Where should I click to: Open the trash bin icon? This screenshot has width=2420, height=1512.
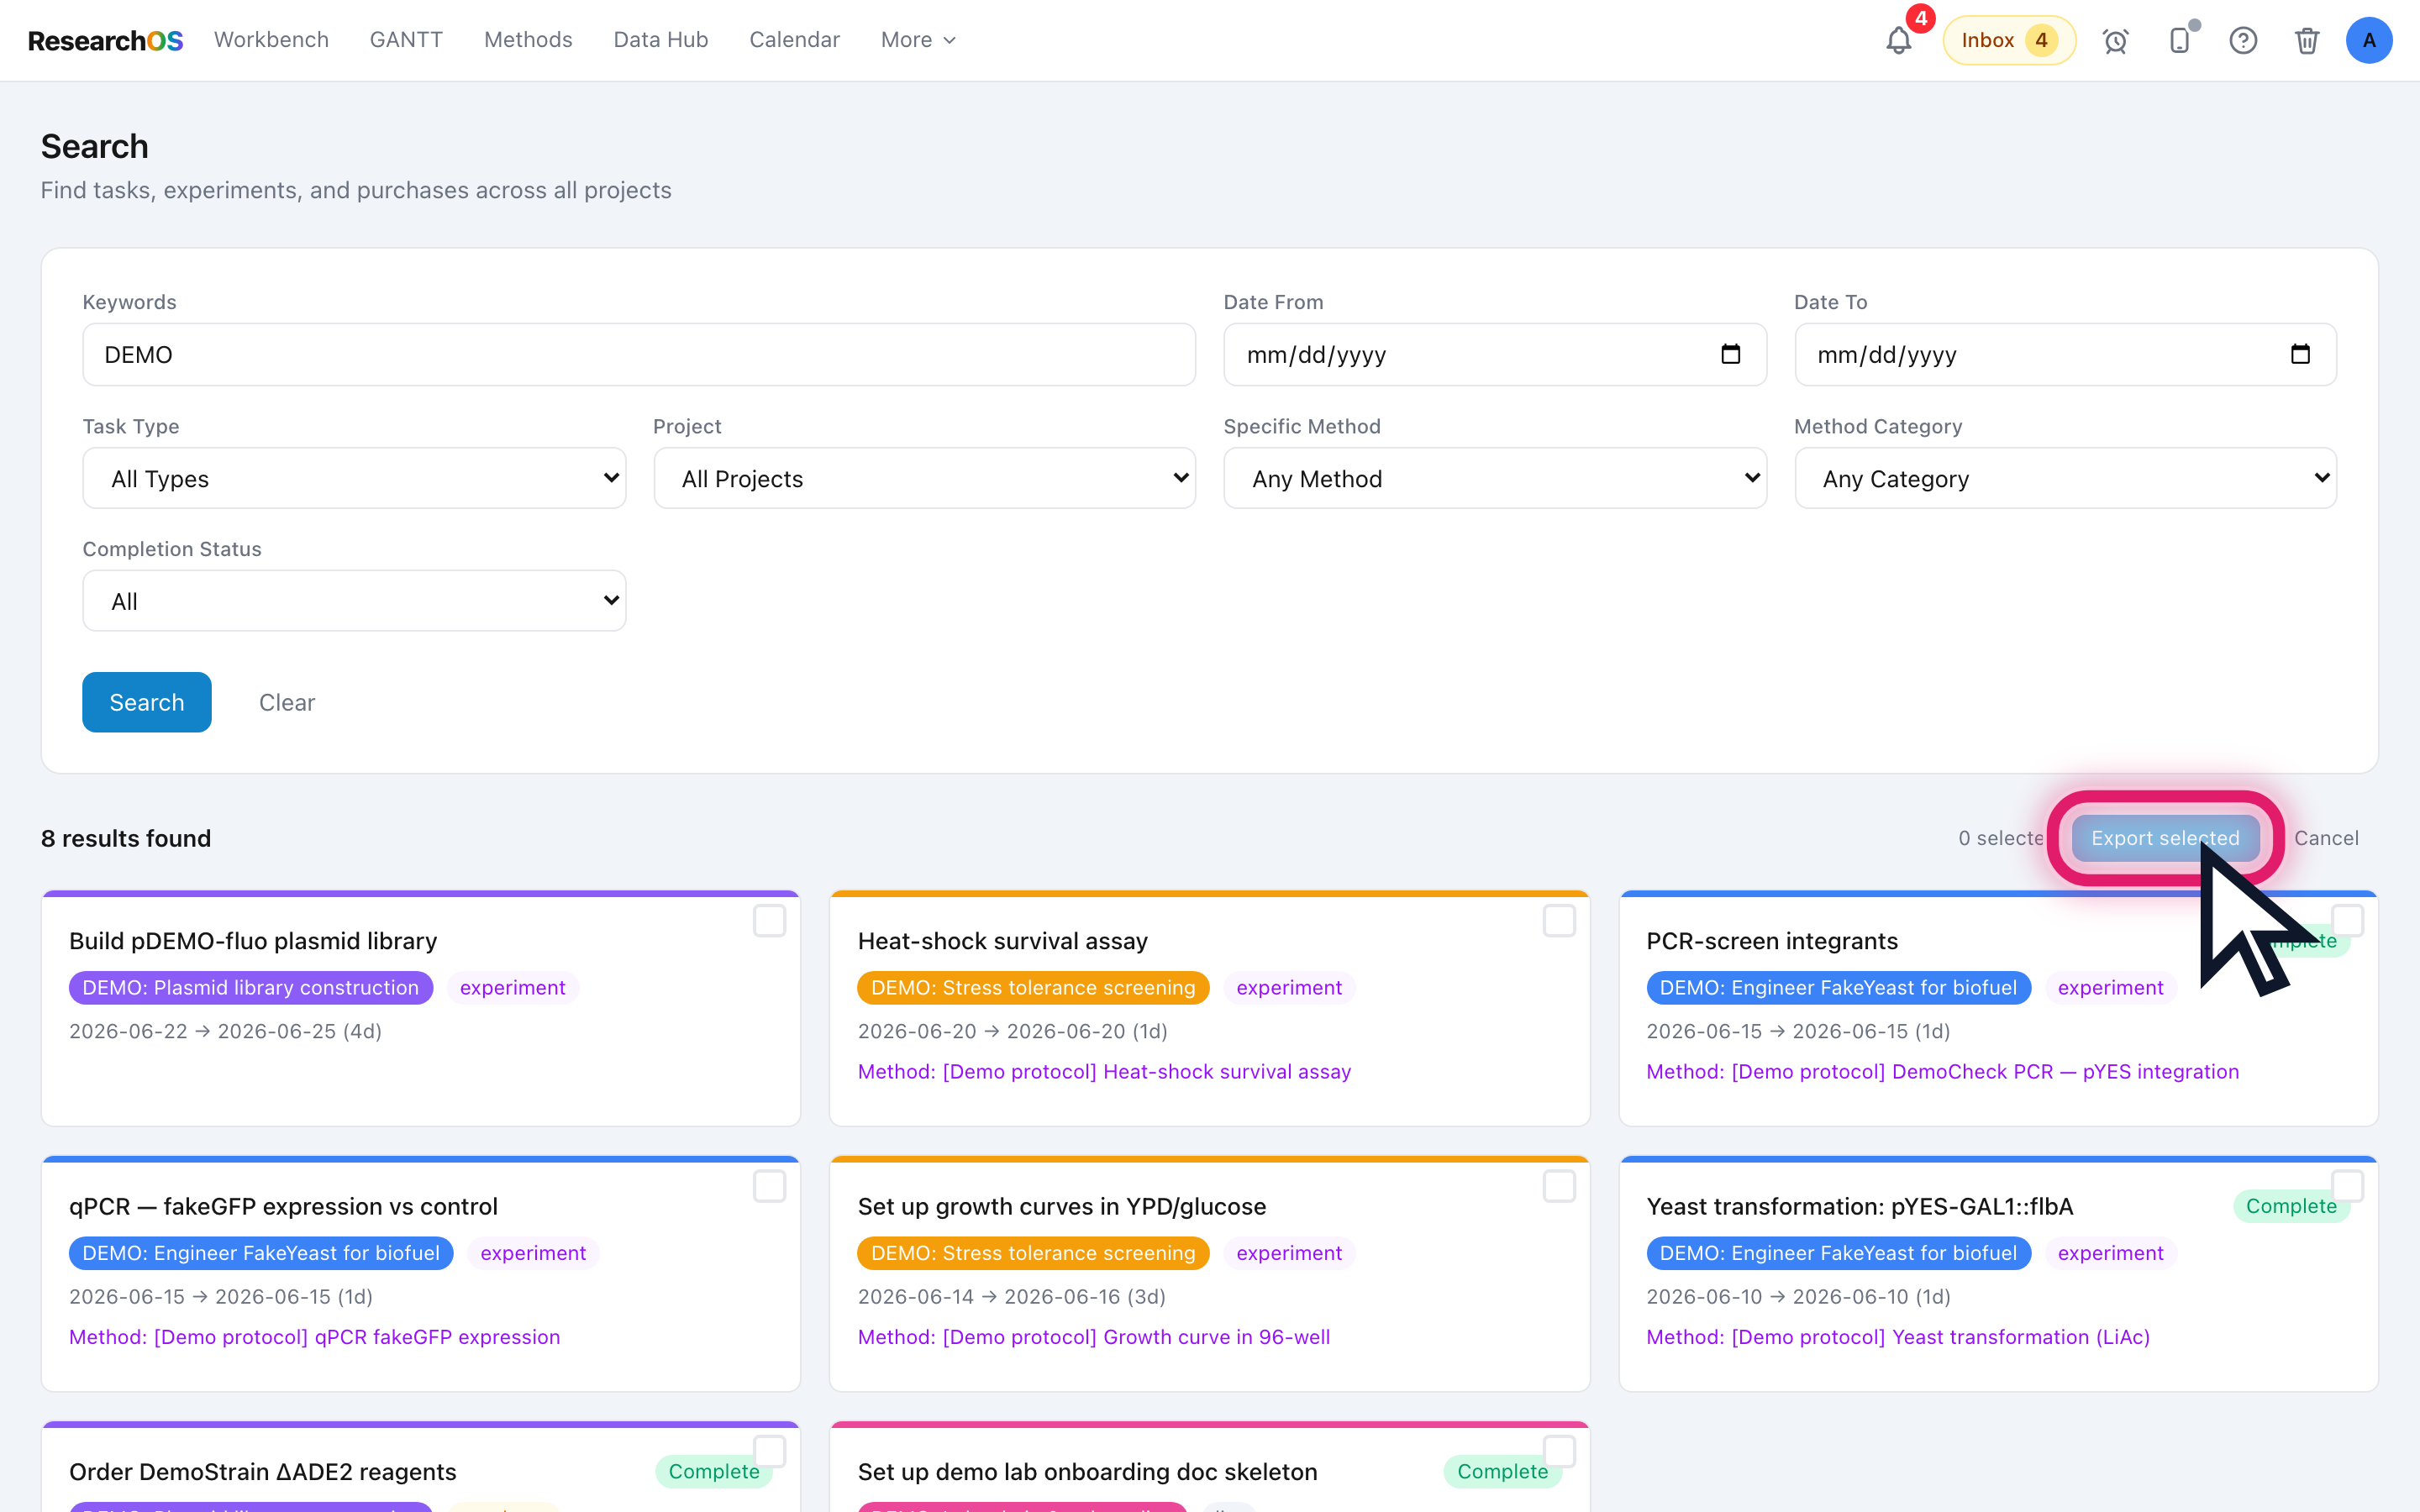click(x=2307, y=41)
